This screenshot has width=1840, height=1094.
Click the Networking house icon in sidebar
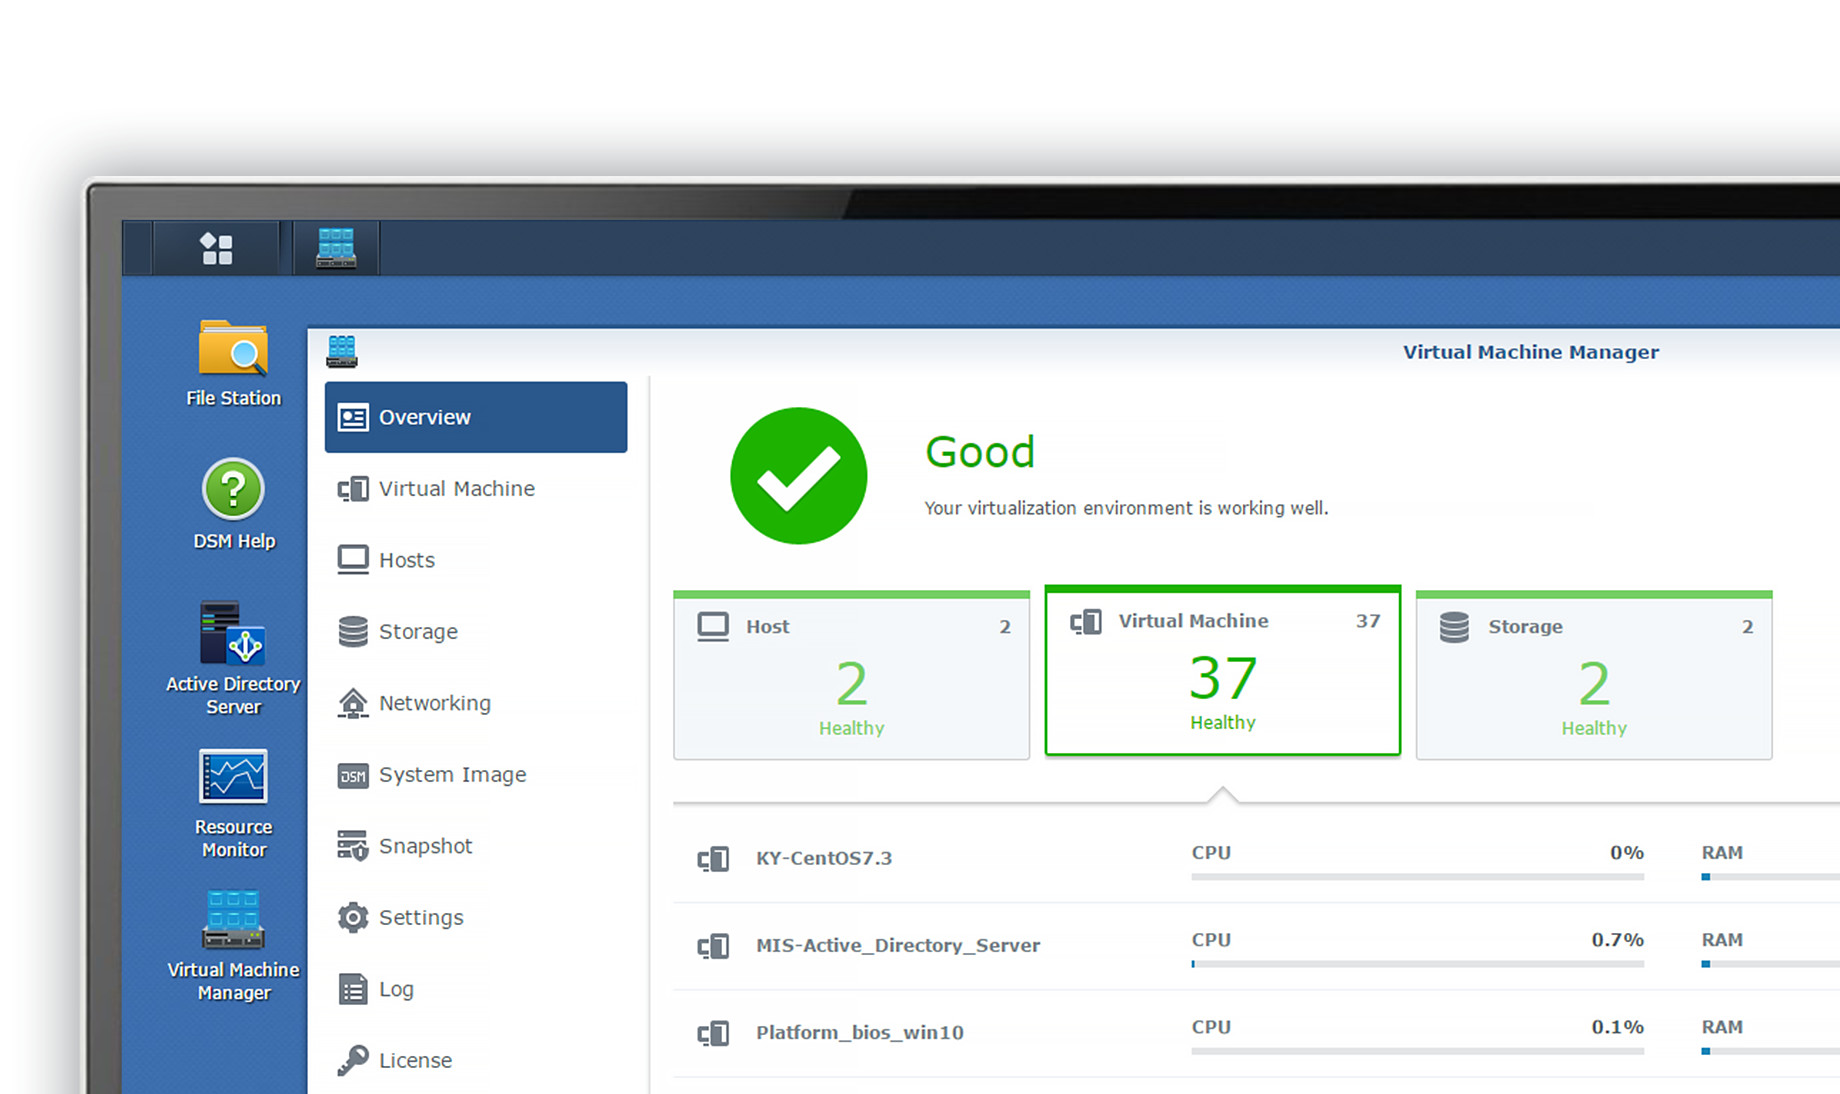click(x=353, y=703)
